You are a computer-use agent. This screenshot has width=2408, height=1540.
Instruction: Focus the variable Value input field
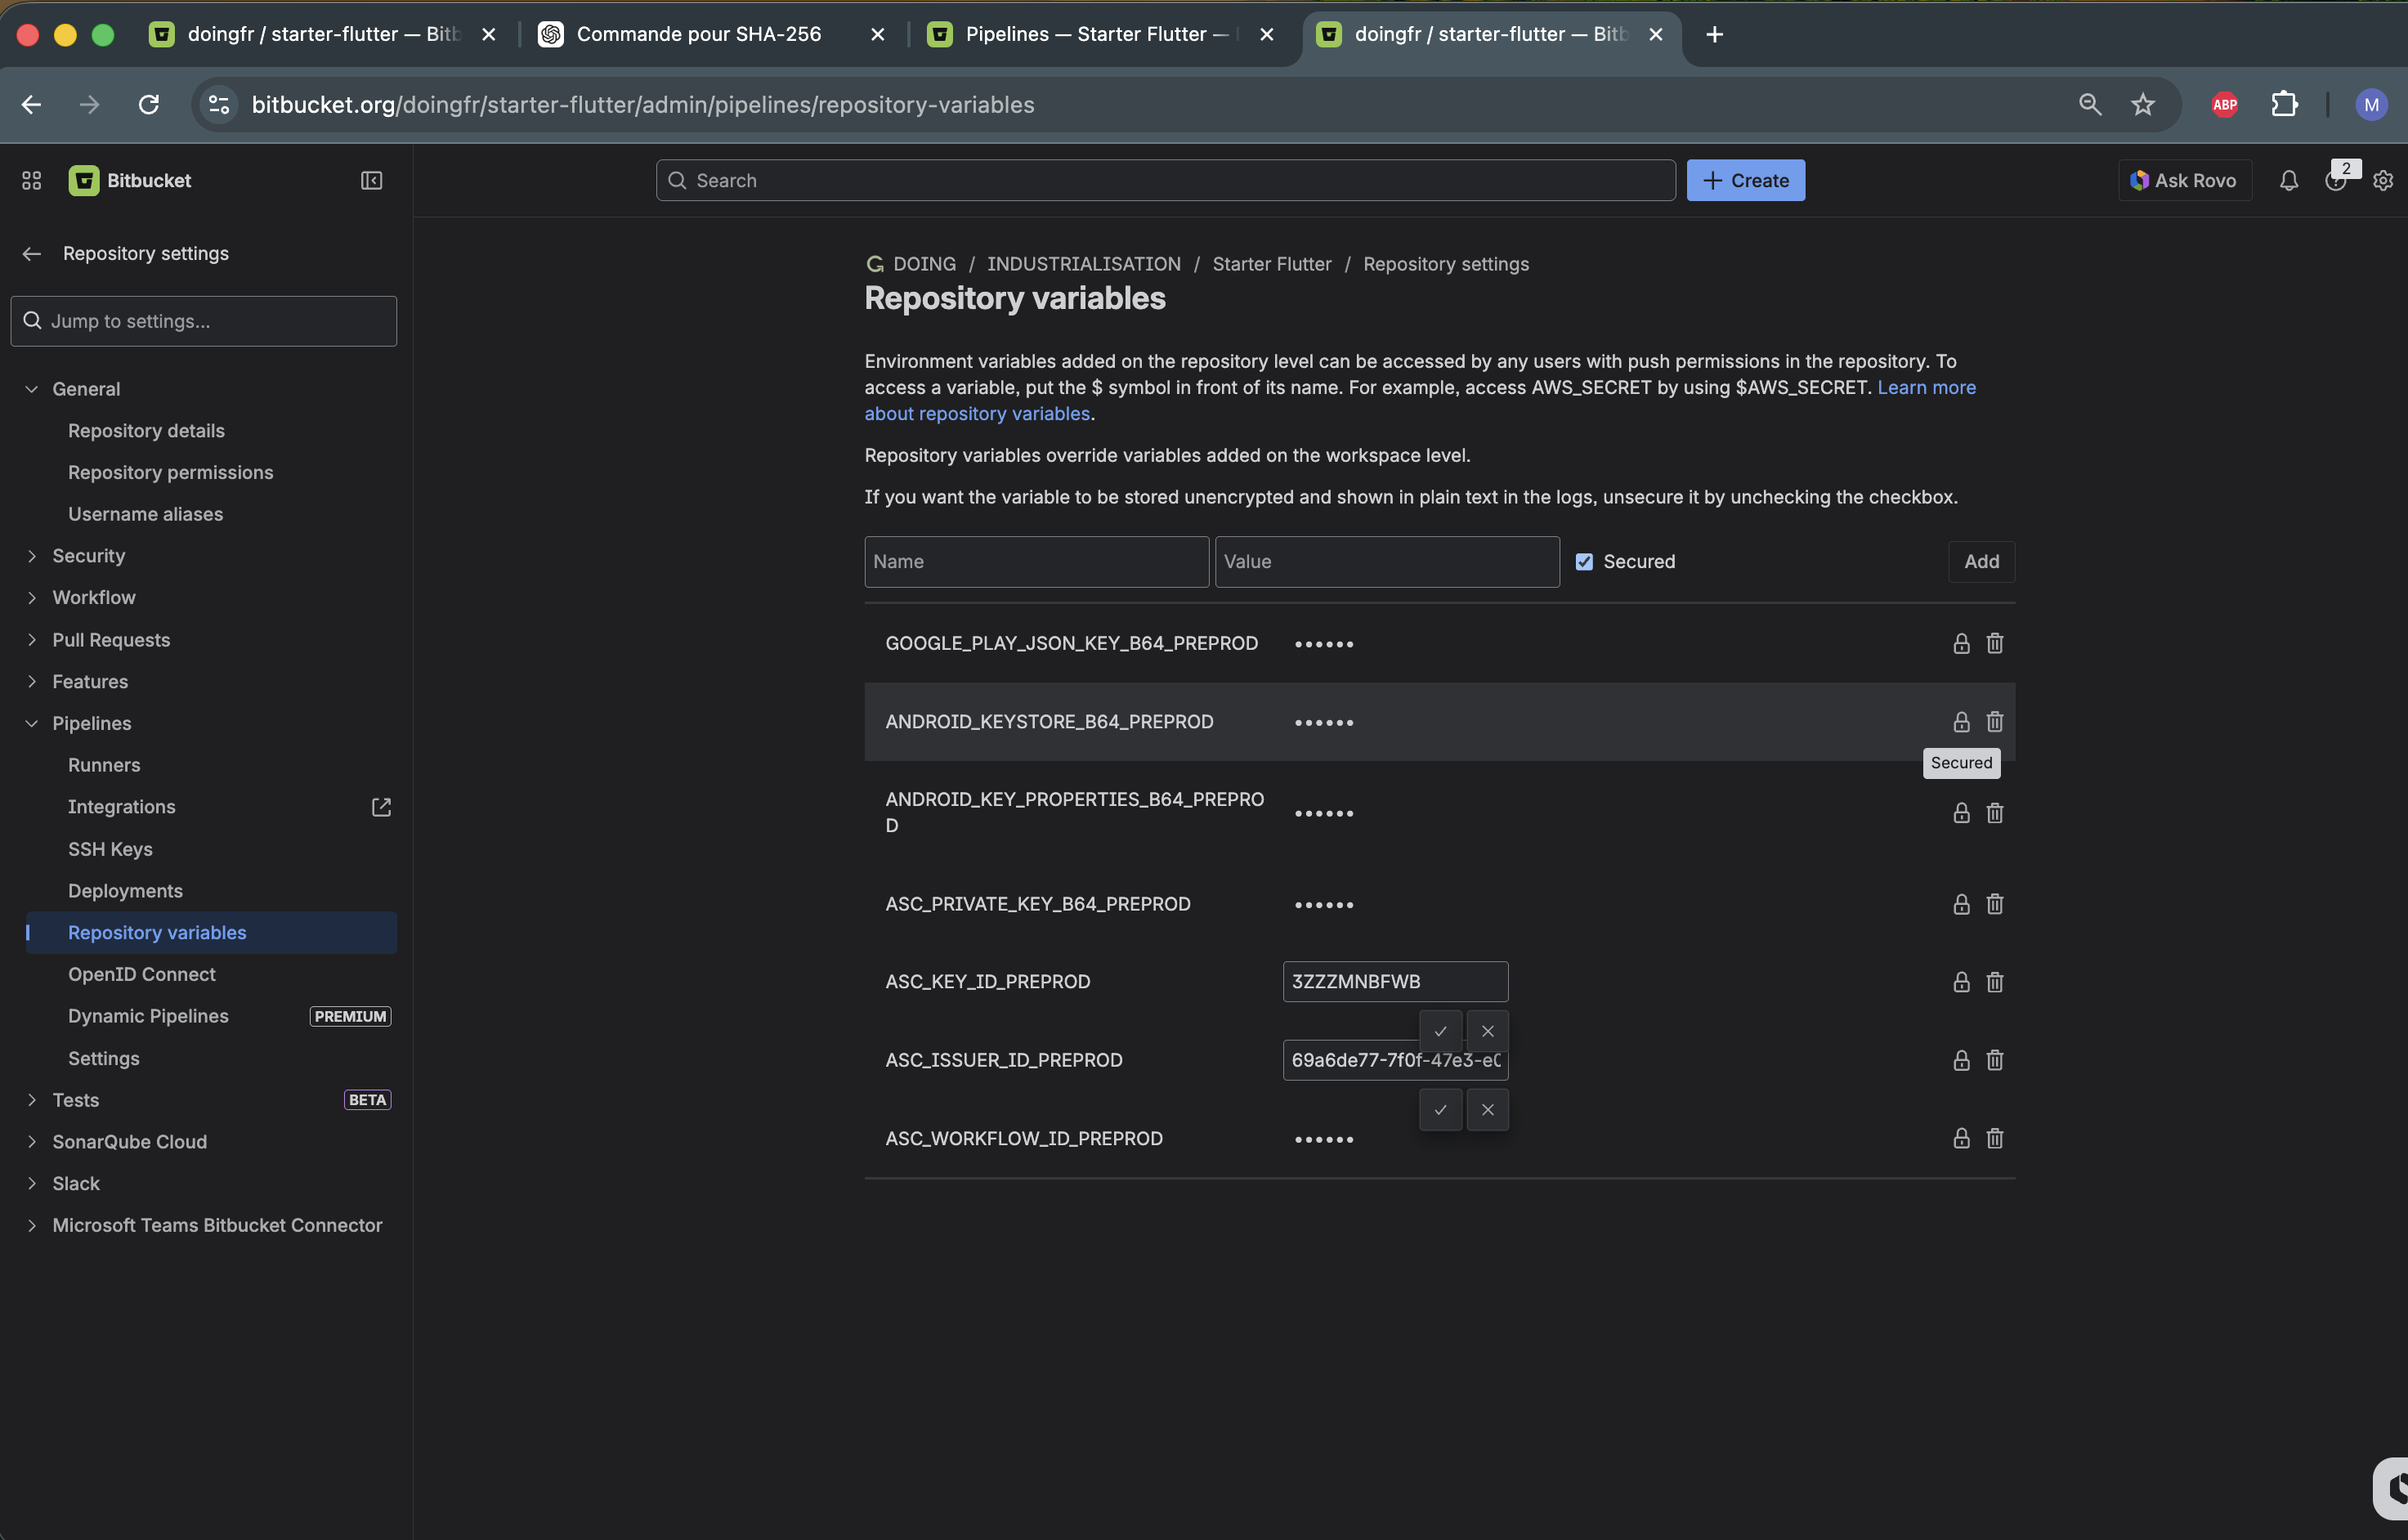click(x=1387, y=562)
